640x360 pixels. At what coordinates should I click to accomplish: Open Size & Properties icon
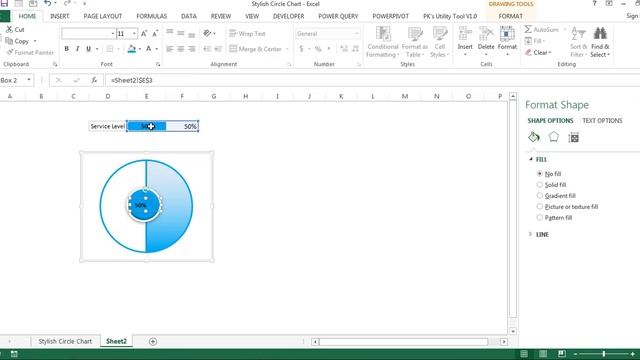(573, 138)
